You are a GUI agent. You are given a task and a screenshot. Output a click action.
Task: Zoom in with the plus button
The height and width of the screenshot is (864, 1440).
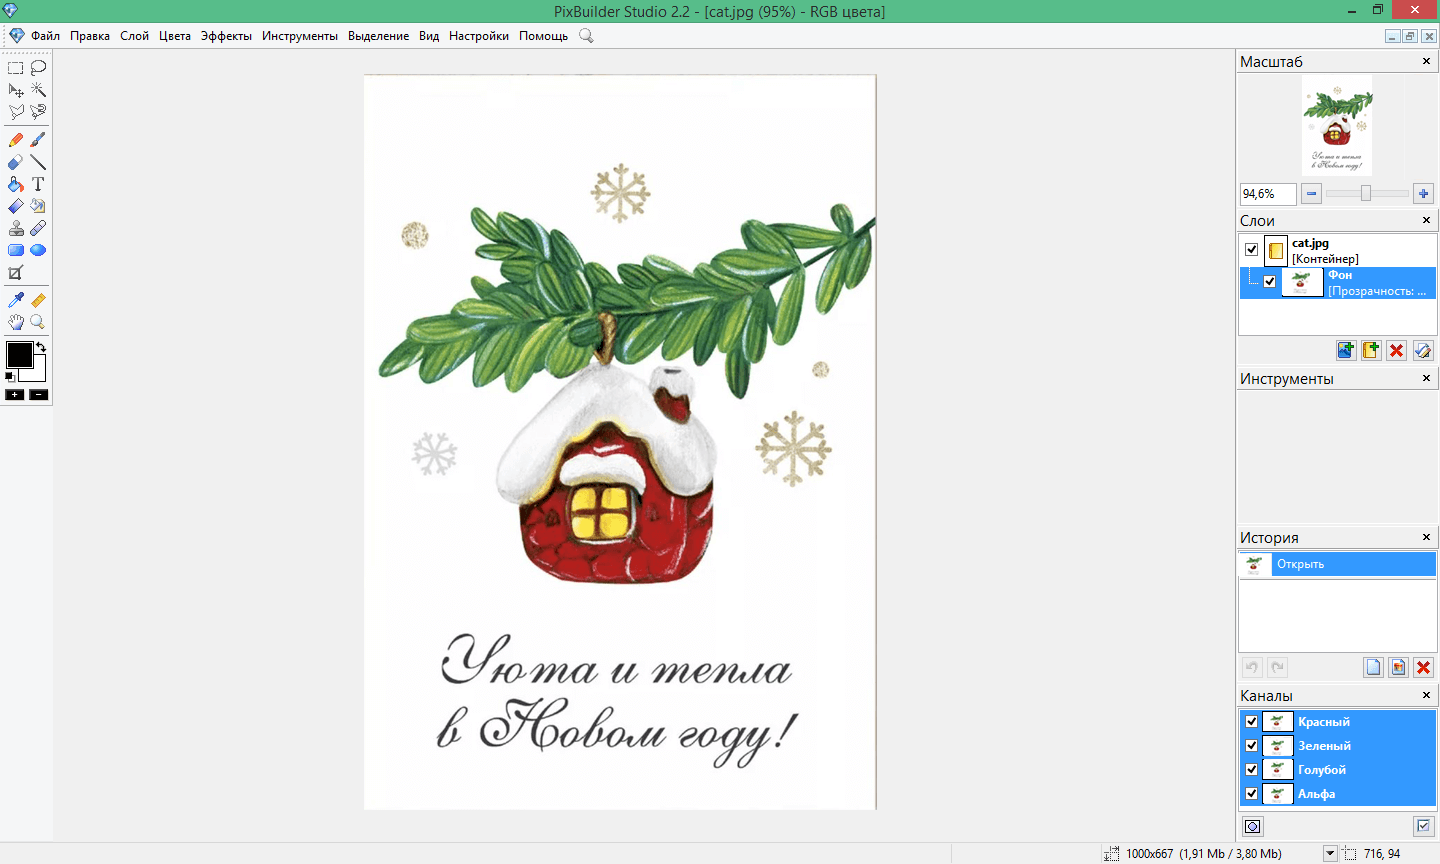[x=1424, y=194]
